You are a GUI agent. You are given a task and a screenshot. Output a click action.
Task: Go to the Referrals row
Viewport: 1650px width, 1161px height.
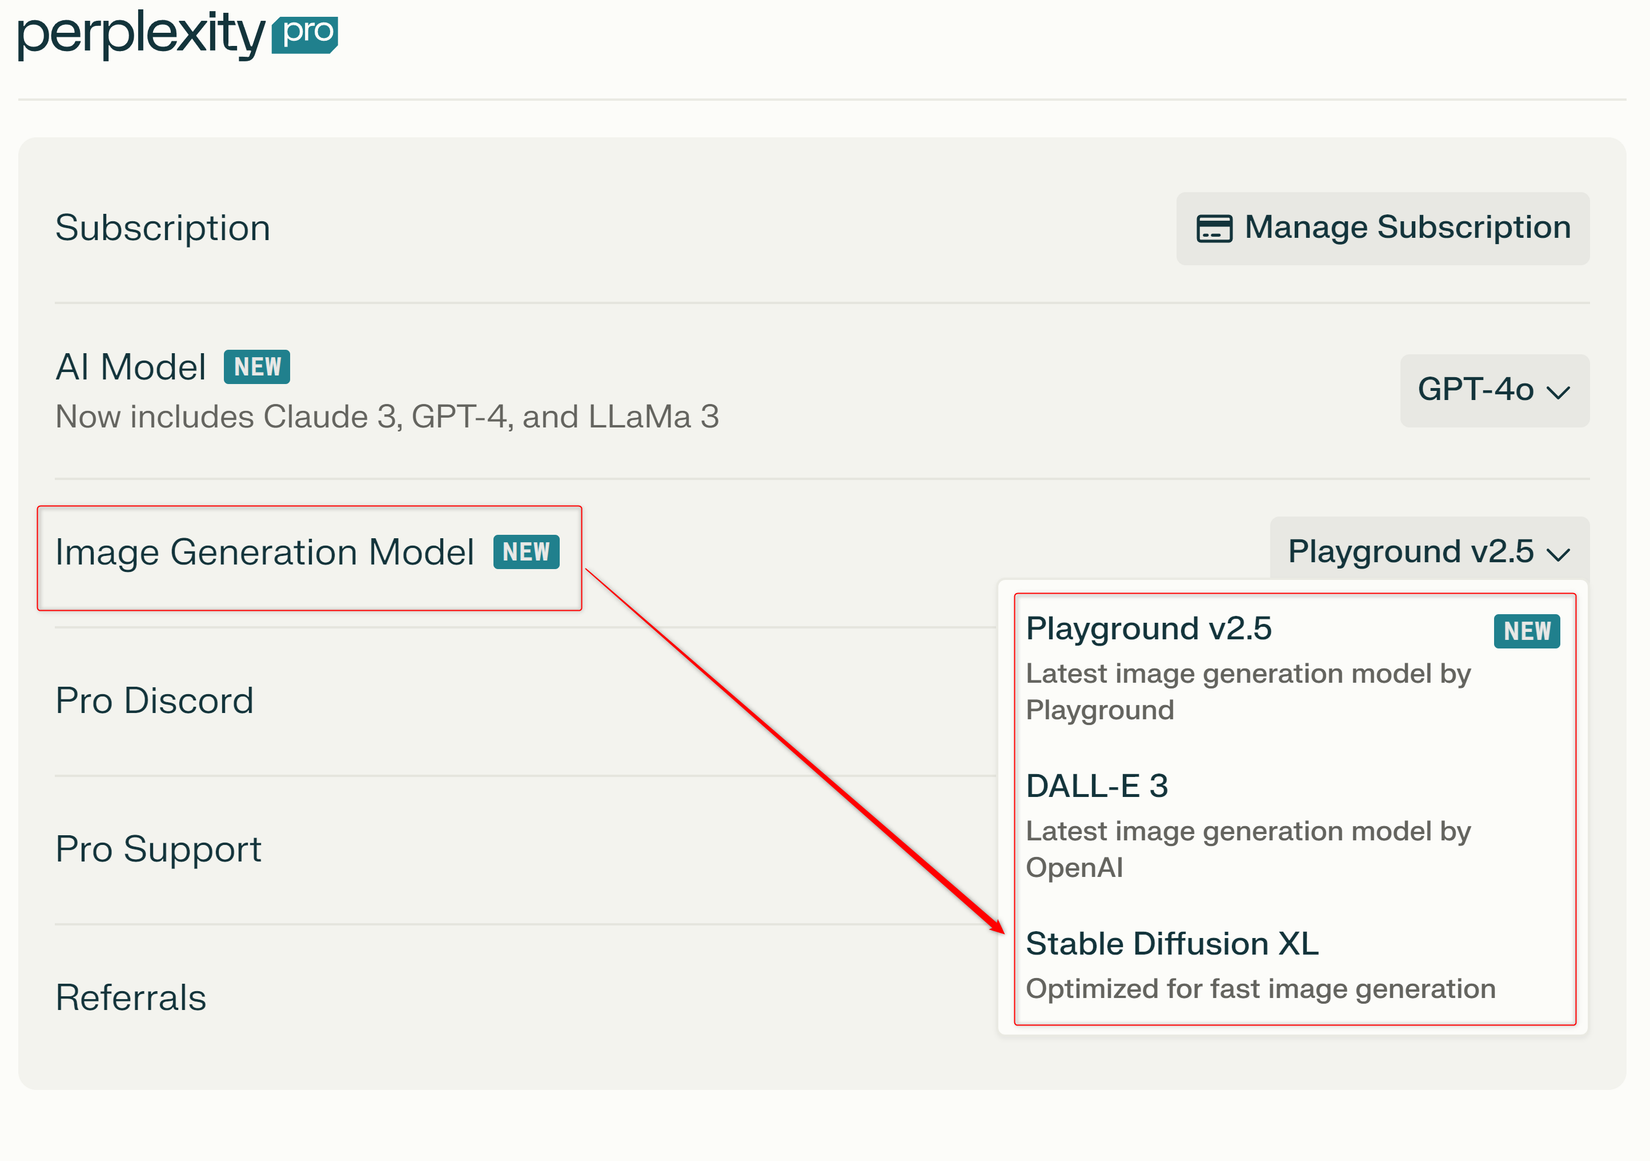[131, 998]
